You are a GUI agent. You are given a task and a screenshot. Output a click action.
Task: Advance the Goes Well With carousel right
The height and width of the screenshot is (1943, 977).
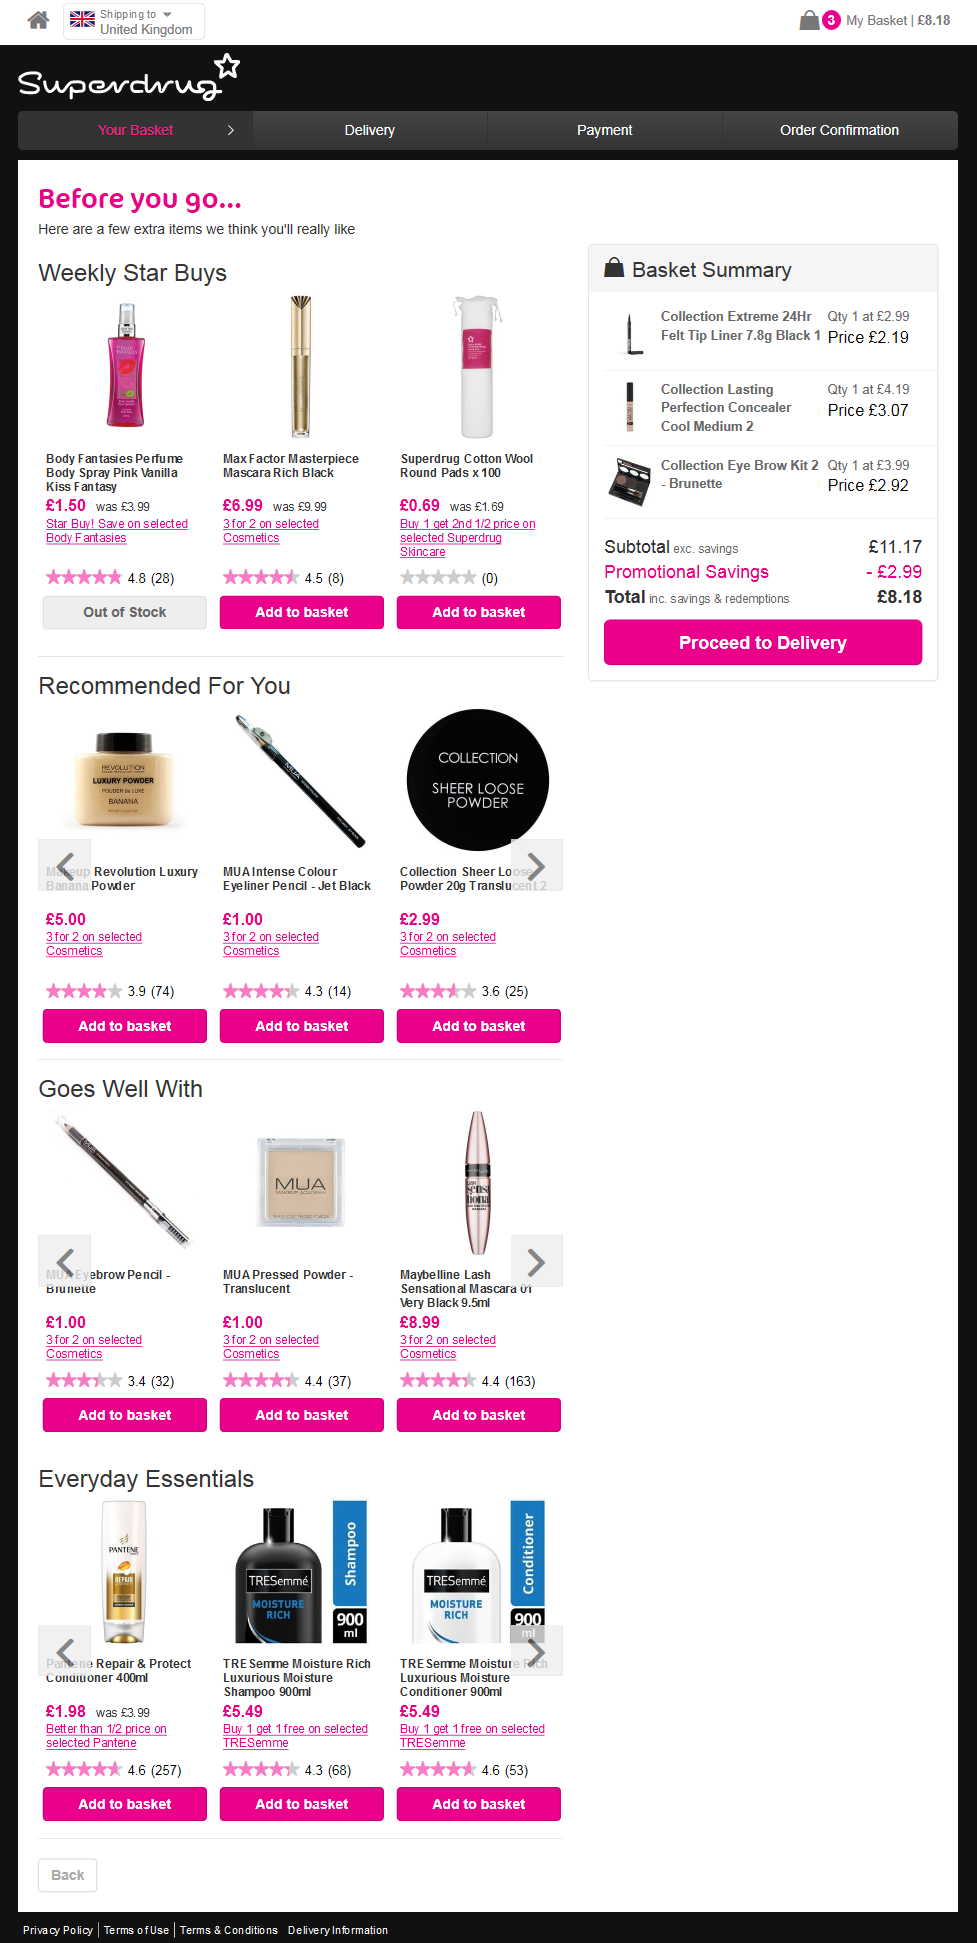[537, 1261]
